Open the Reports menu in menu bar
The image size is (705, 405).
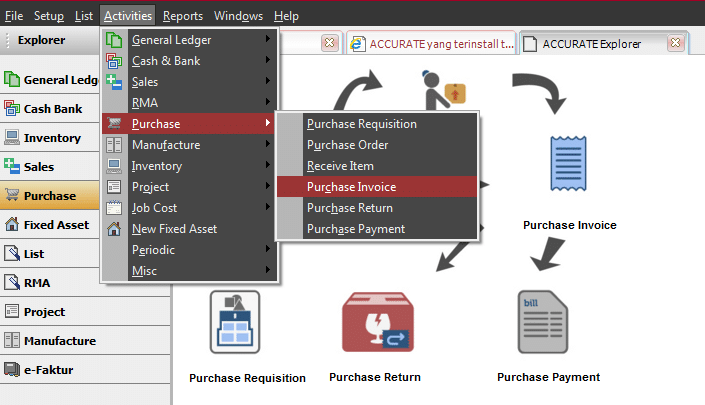point(182,16)
